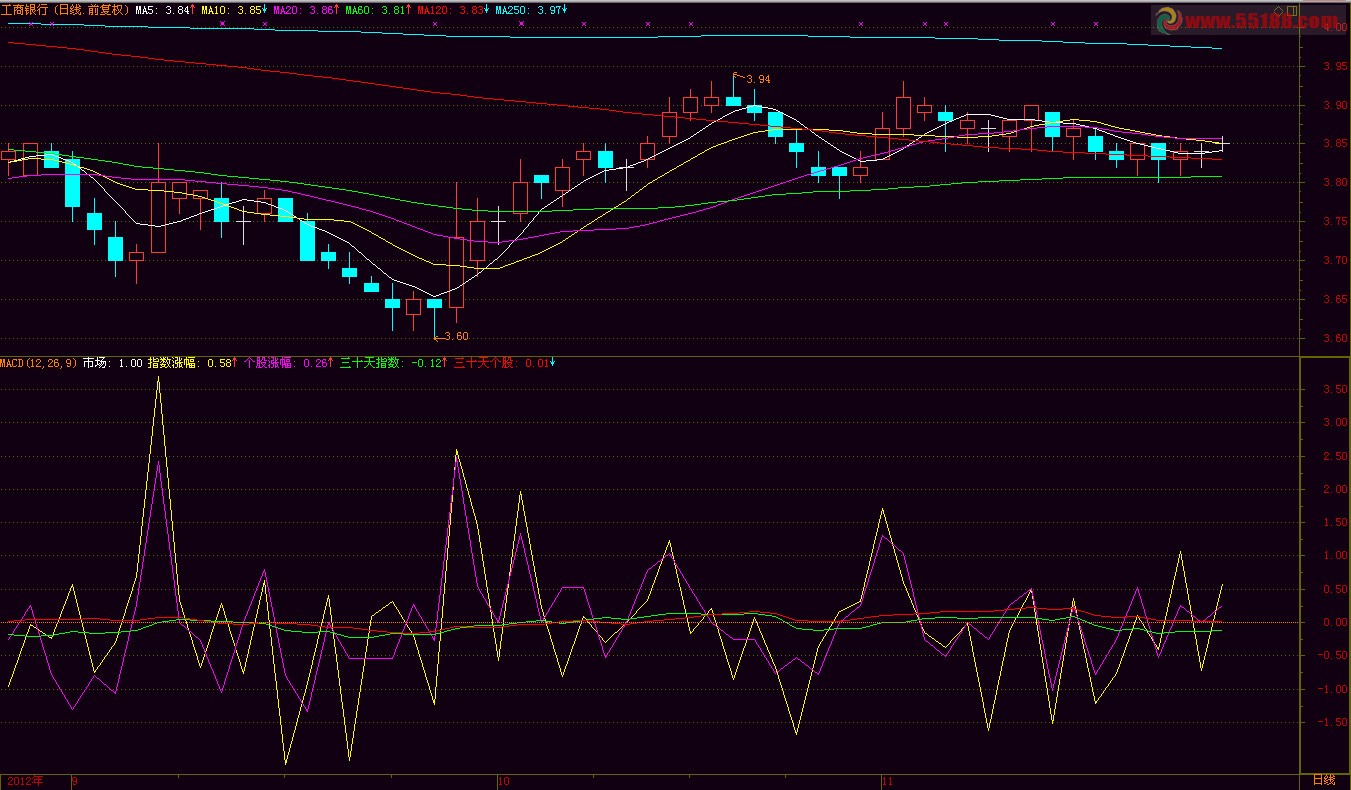This screenshot has width=1351, height=790.
Task: Click the 三十天指数: -0.12 label
Action: (394, 363)
